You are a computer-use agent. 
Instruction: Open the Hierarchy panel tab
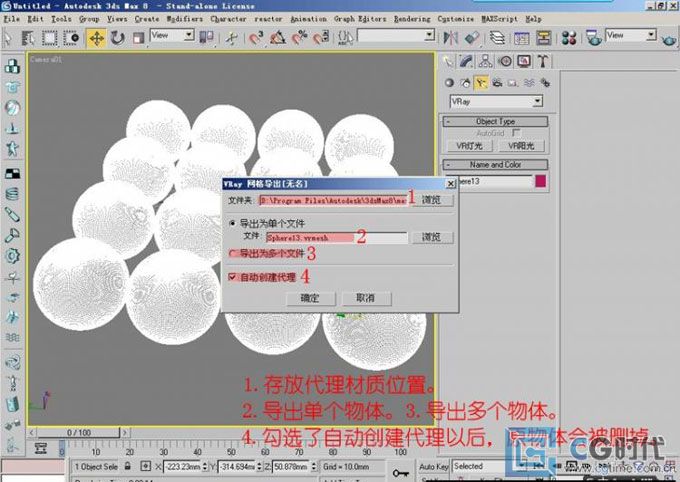(x=485, y=61)
